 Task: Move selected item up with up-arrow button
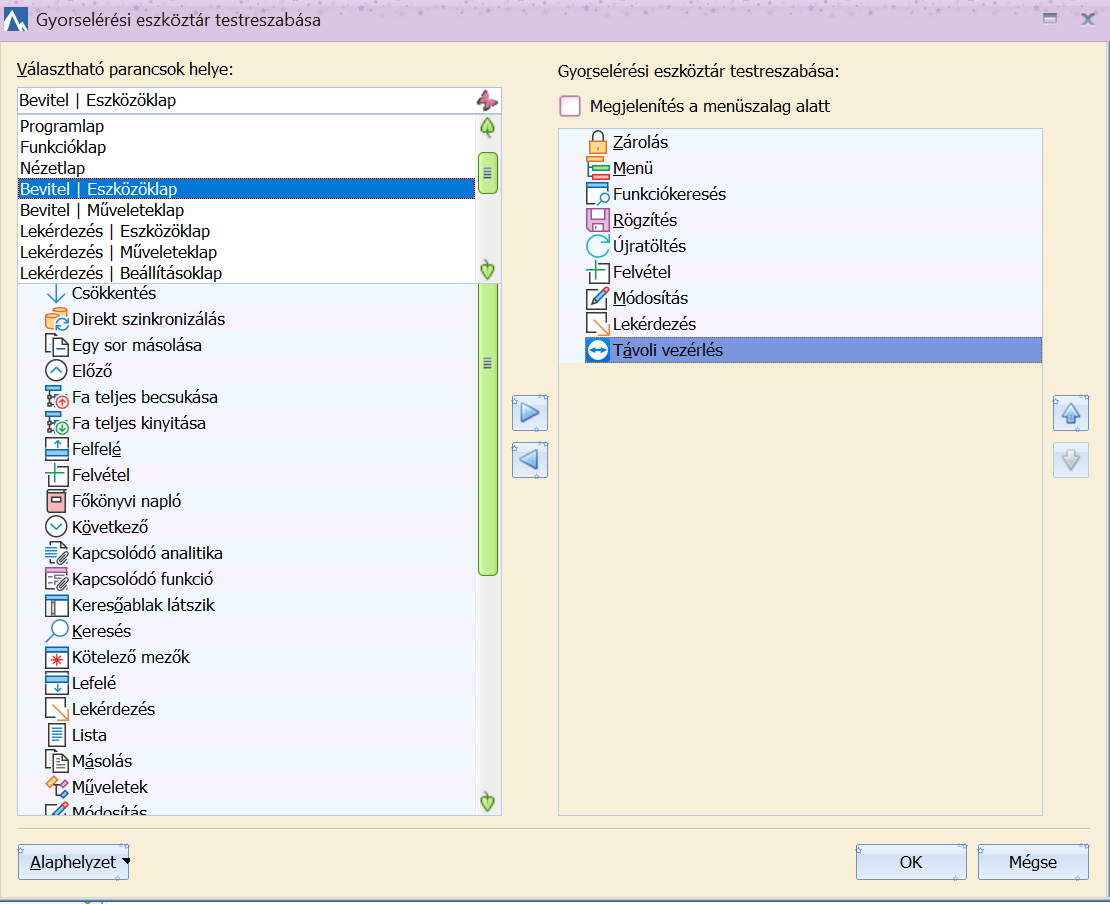pos(1071,413)
